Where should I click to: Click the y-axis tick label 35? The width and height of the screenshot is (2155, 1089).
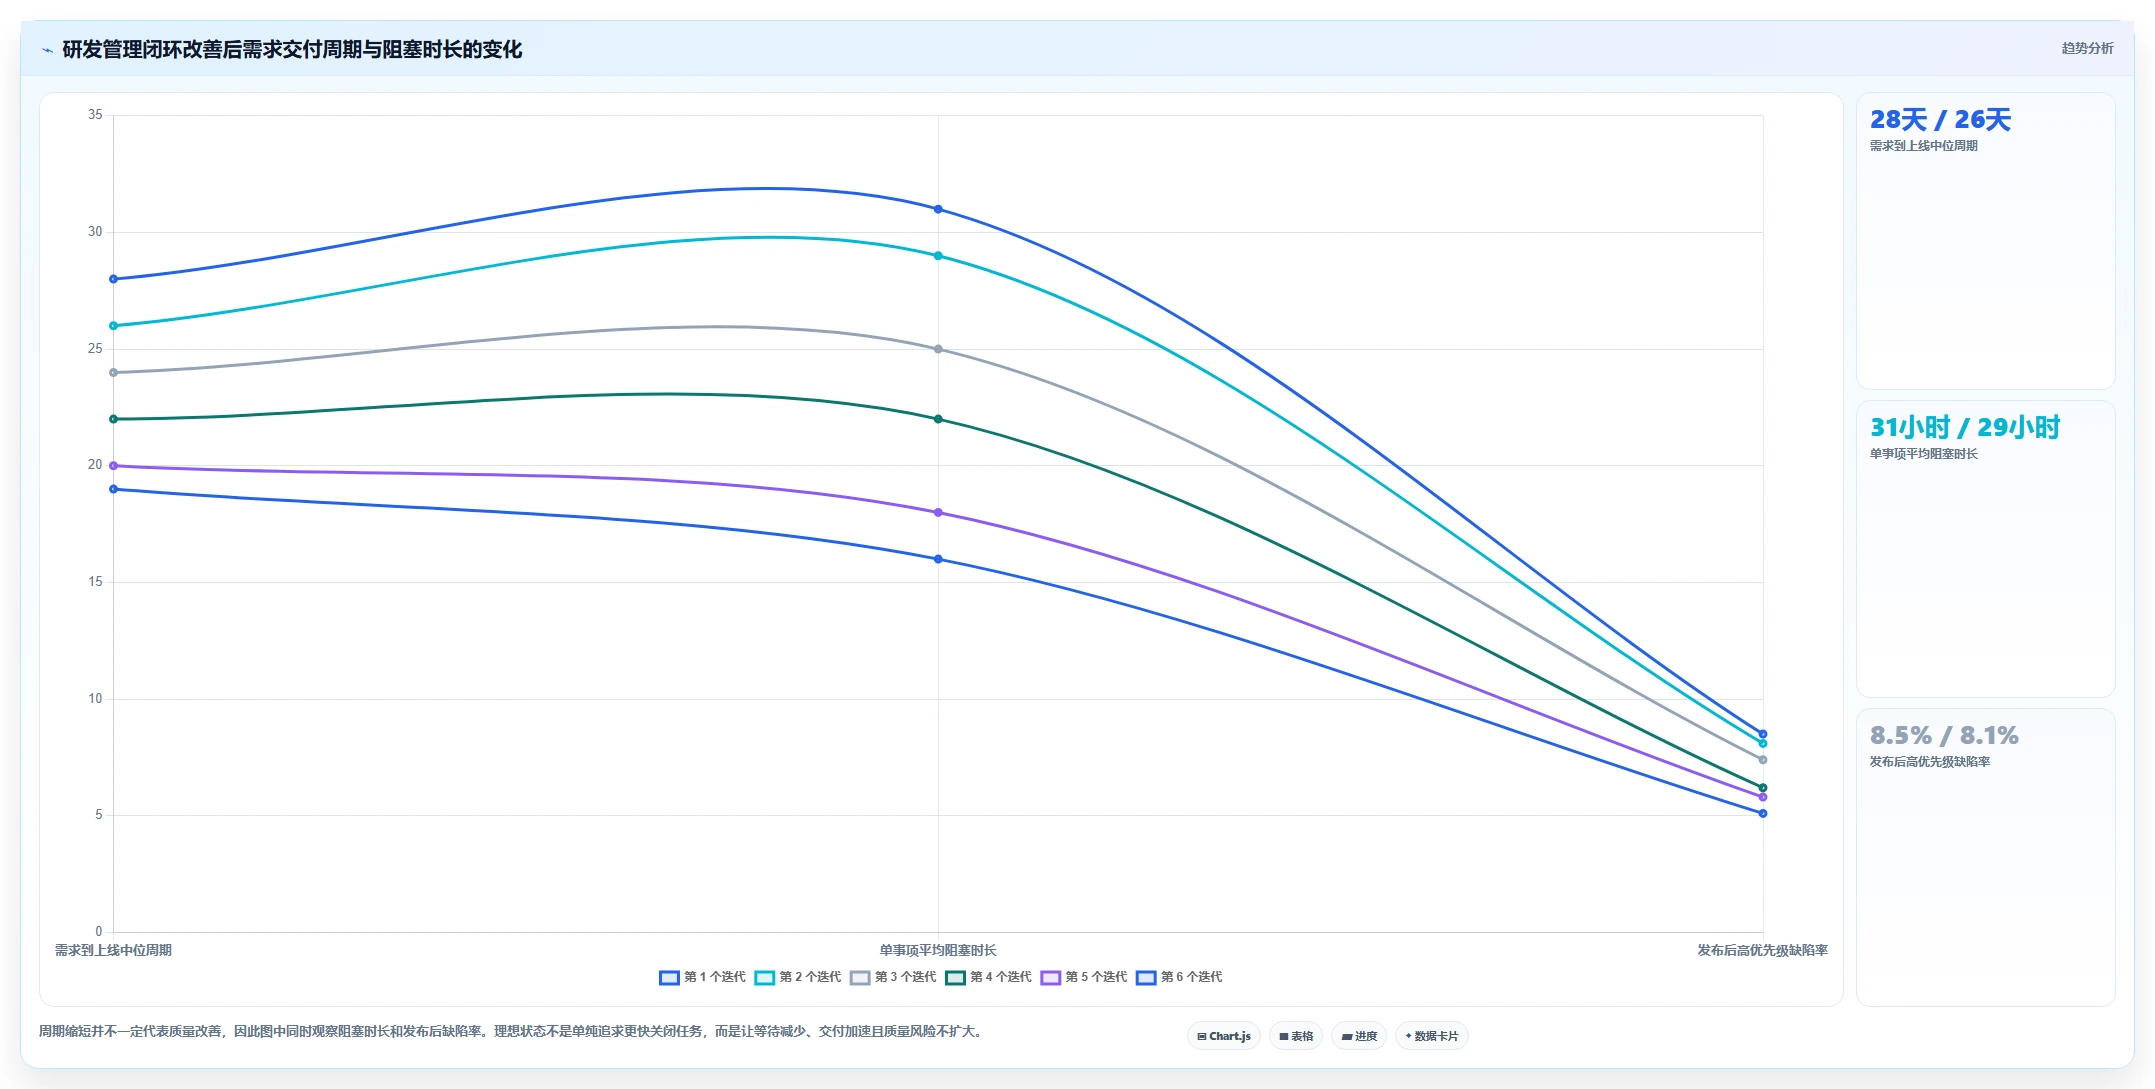95,115
